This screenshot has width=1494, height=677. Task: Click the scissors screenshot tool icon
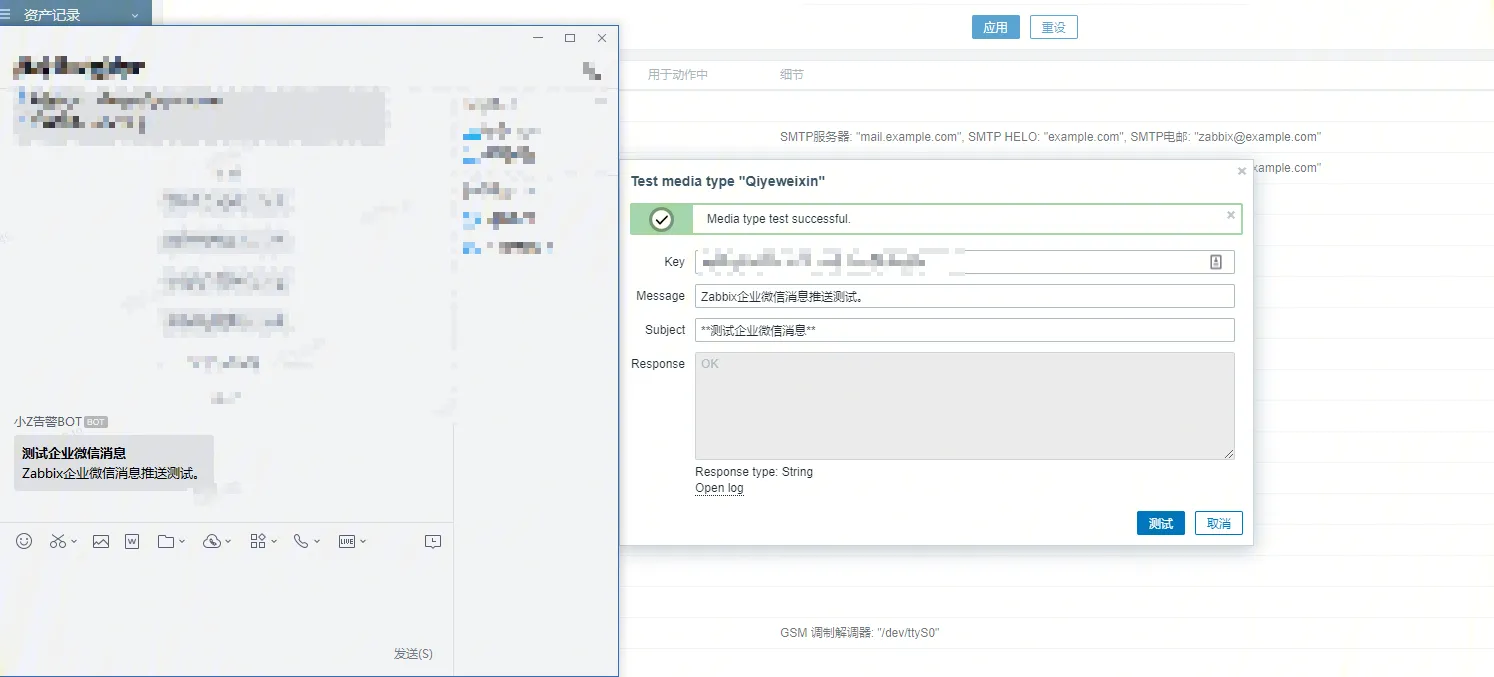tap(58, 541)
